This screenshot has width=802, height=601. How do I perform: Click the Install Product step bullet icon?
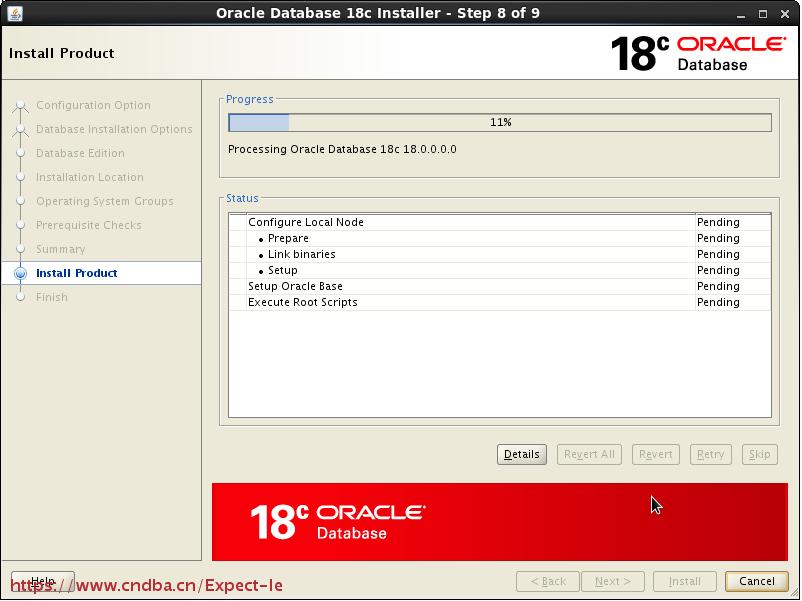[x=20, y=273]
